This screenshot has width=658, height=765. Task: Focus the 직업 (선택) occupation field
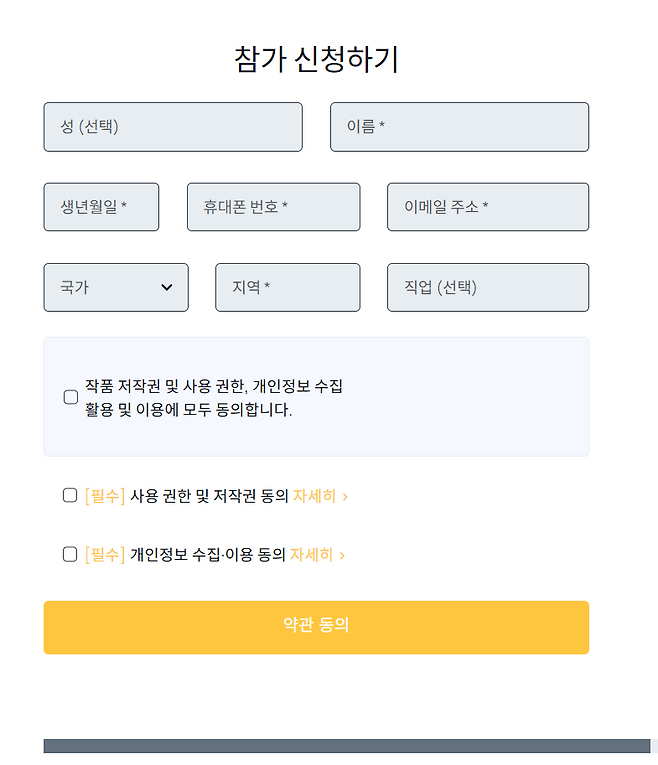click(487, 287)
